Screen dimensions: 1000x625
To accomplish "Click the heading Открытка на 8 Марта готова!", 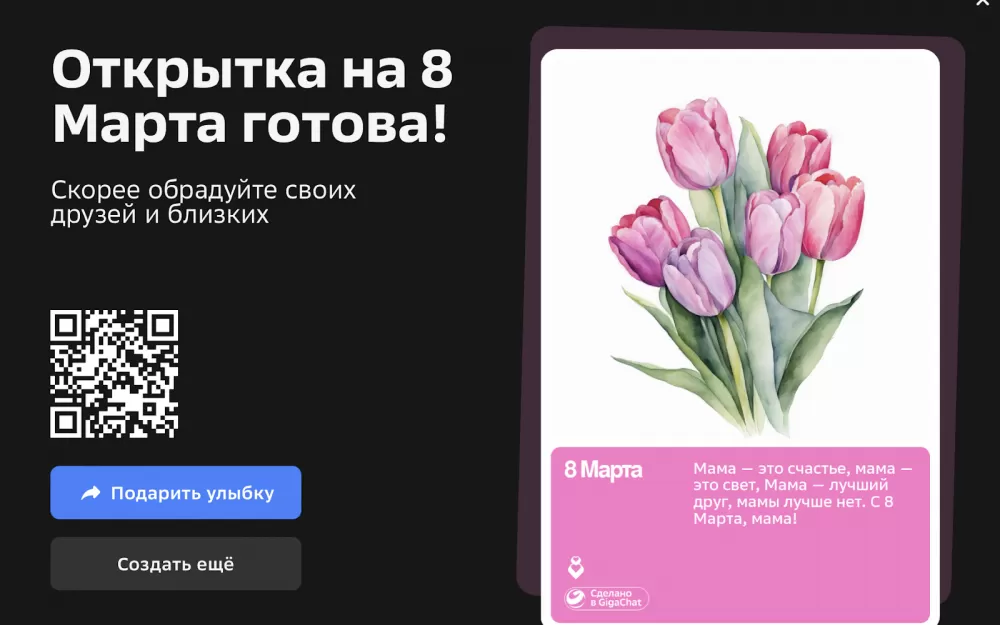I will click(252, 96).
